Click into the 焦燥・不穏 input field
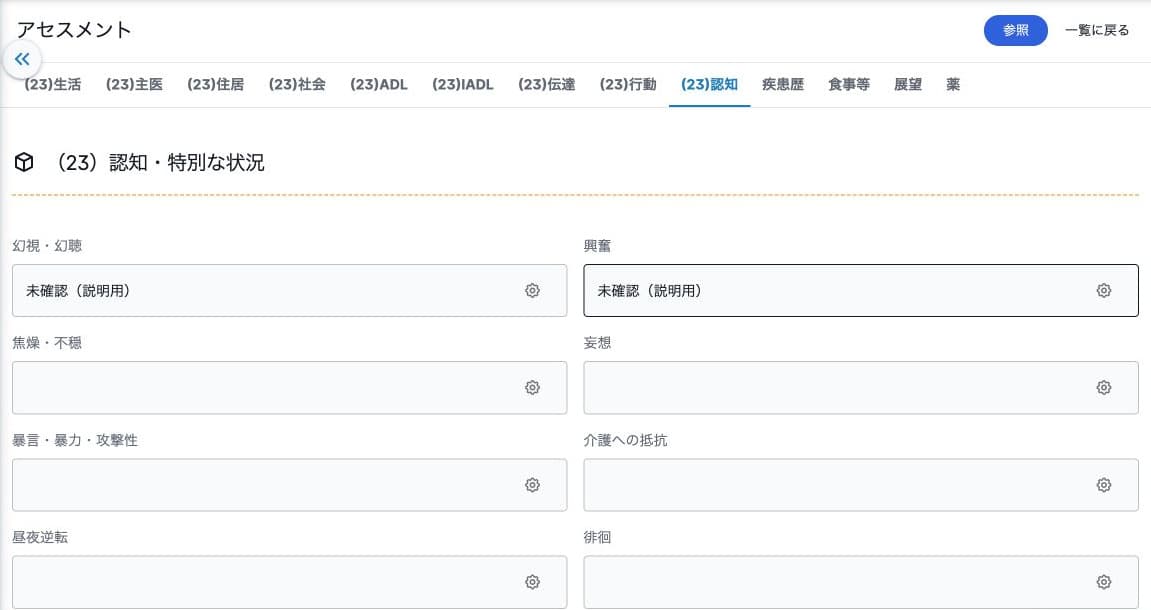This screenshot has height=610, width=1151. coord(290,388)
